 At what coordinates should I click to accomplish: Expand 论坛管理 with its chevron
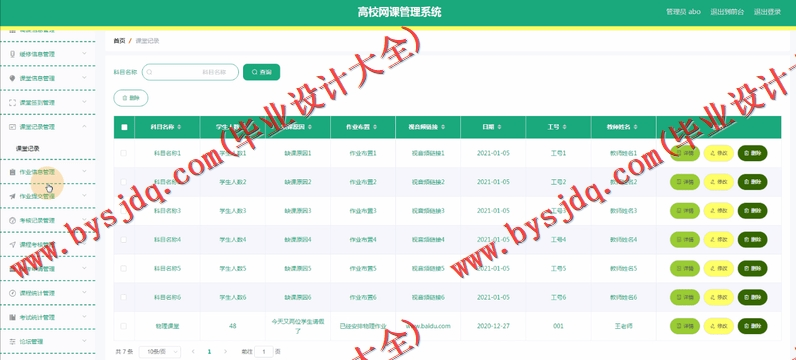(84, 341)
